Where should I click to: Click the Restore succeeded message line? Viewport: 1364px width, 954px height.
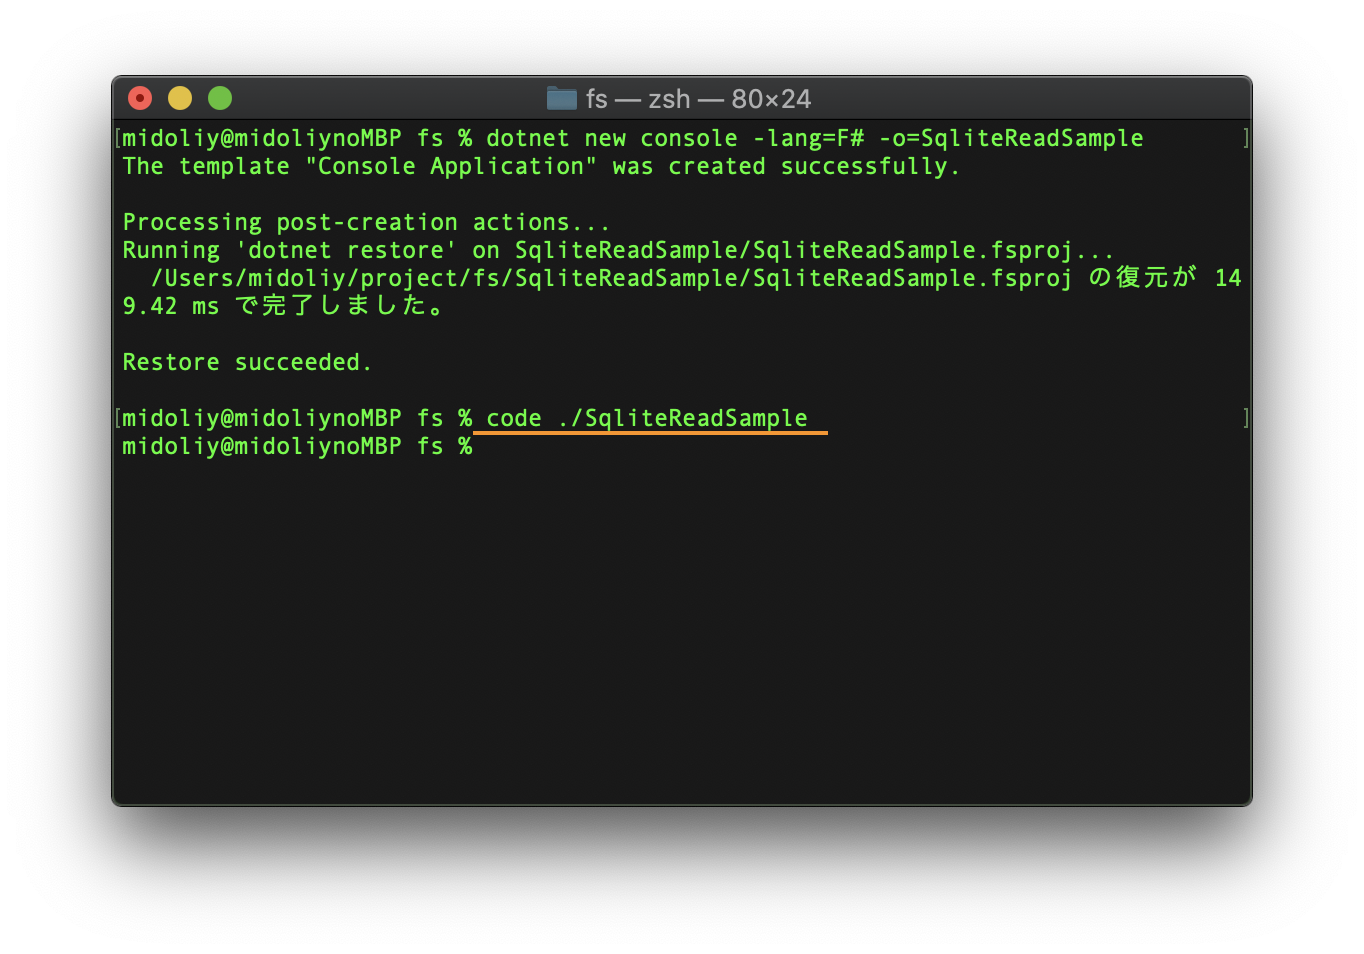[247, 362]
